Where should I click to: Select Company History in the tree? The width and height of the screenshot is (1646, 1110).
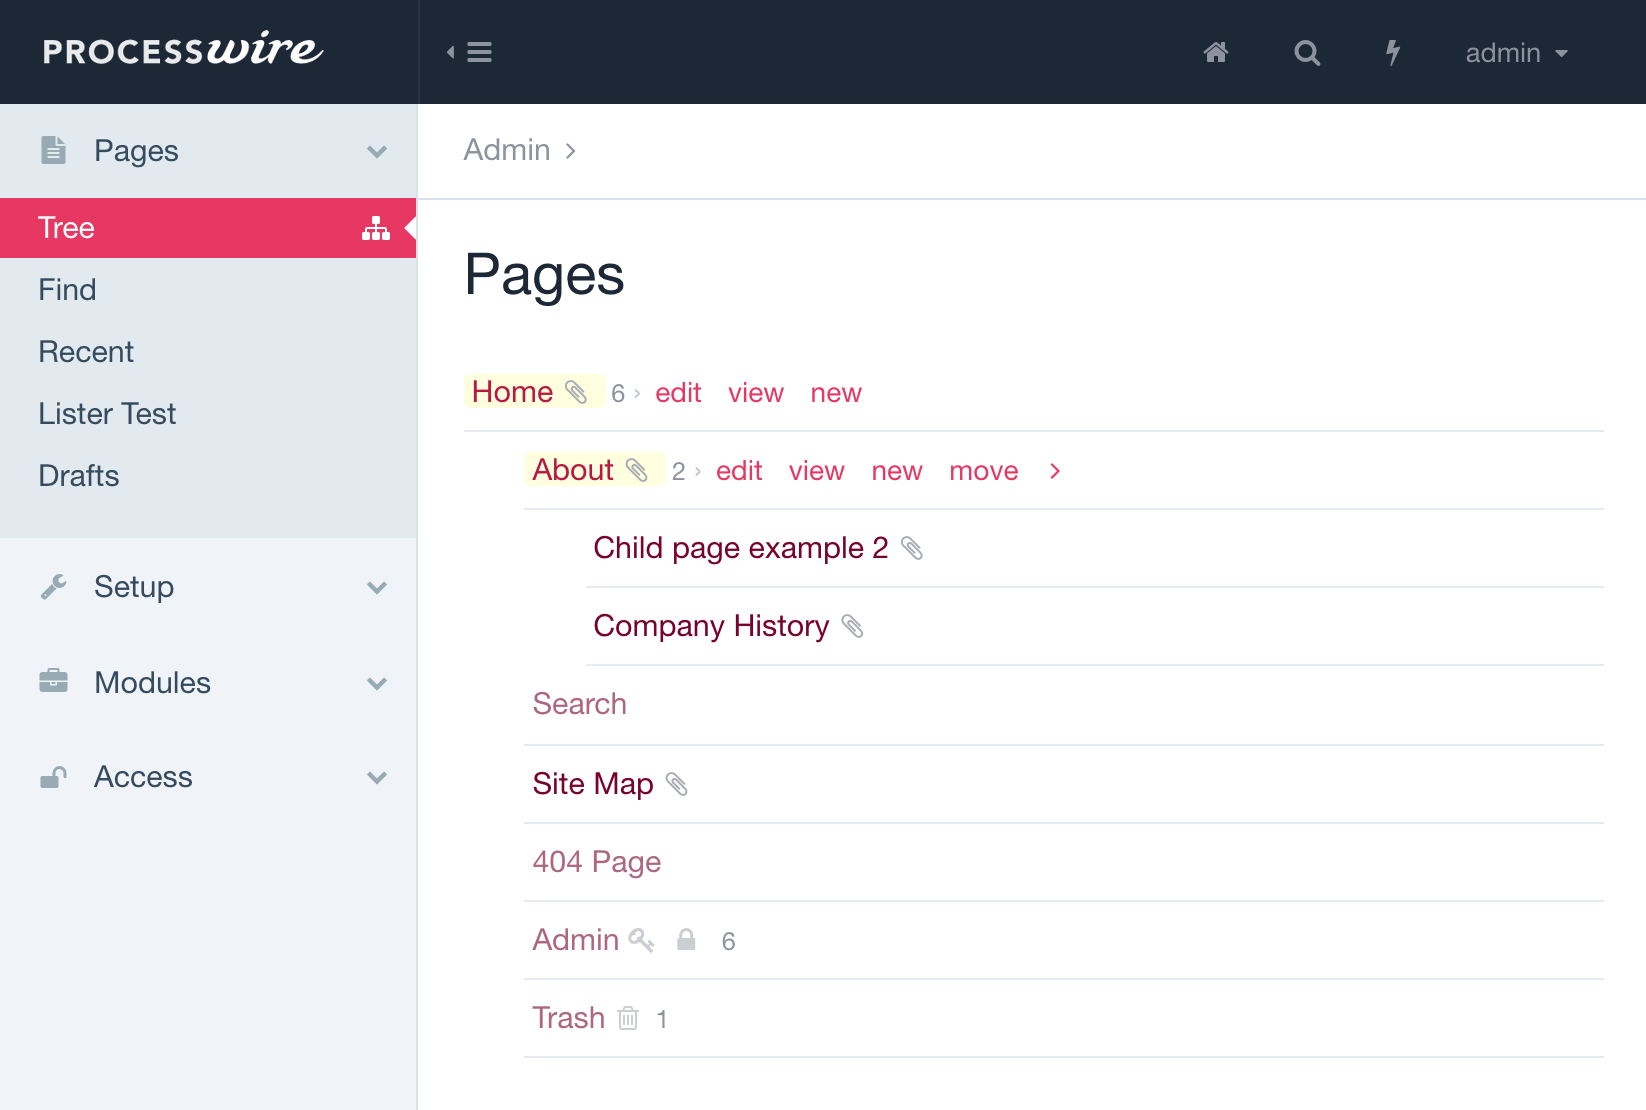pos(711,626)
